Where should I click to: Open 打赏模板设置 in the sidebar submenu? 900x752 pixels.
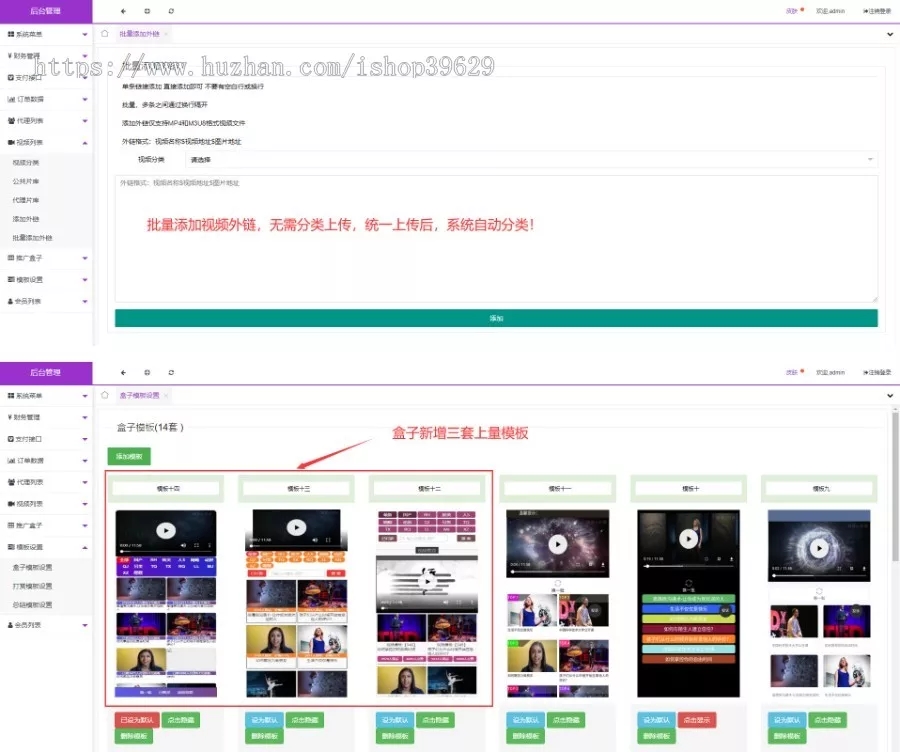coord(33,586)
